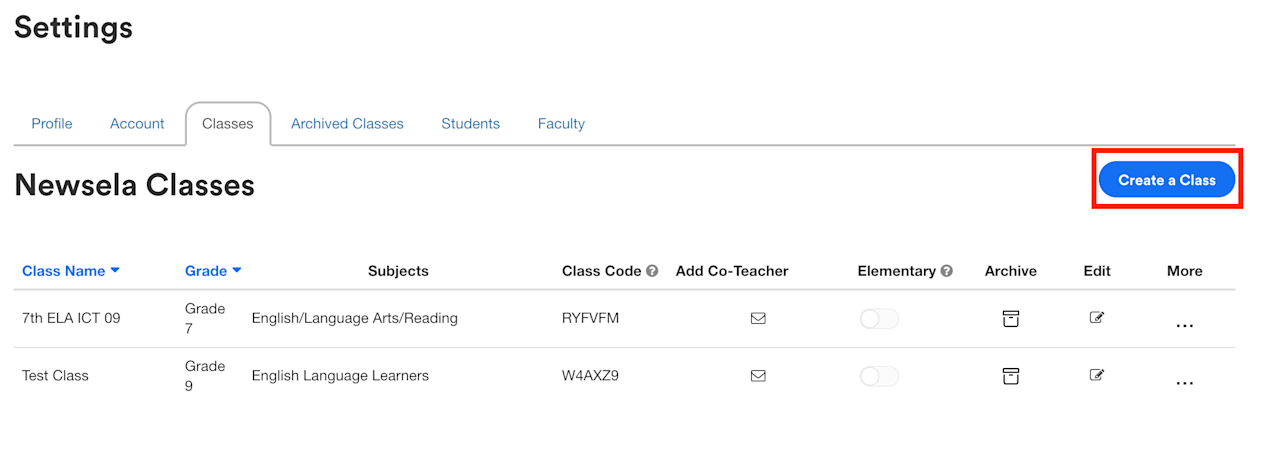Viewport: 1270px width, 462px height.
Task: Open the Students tab
Action: pos(470,124)
